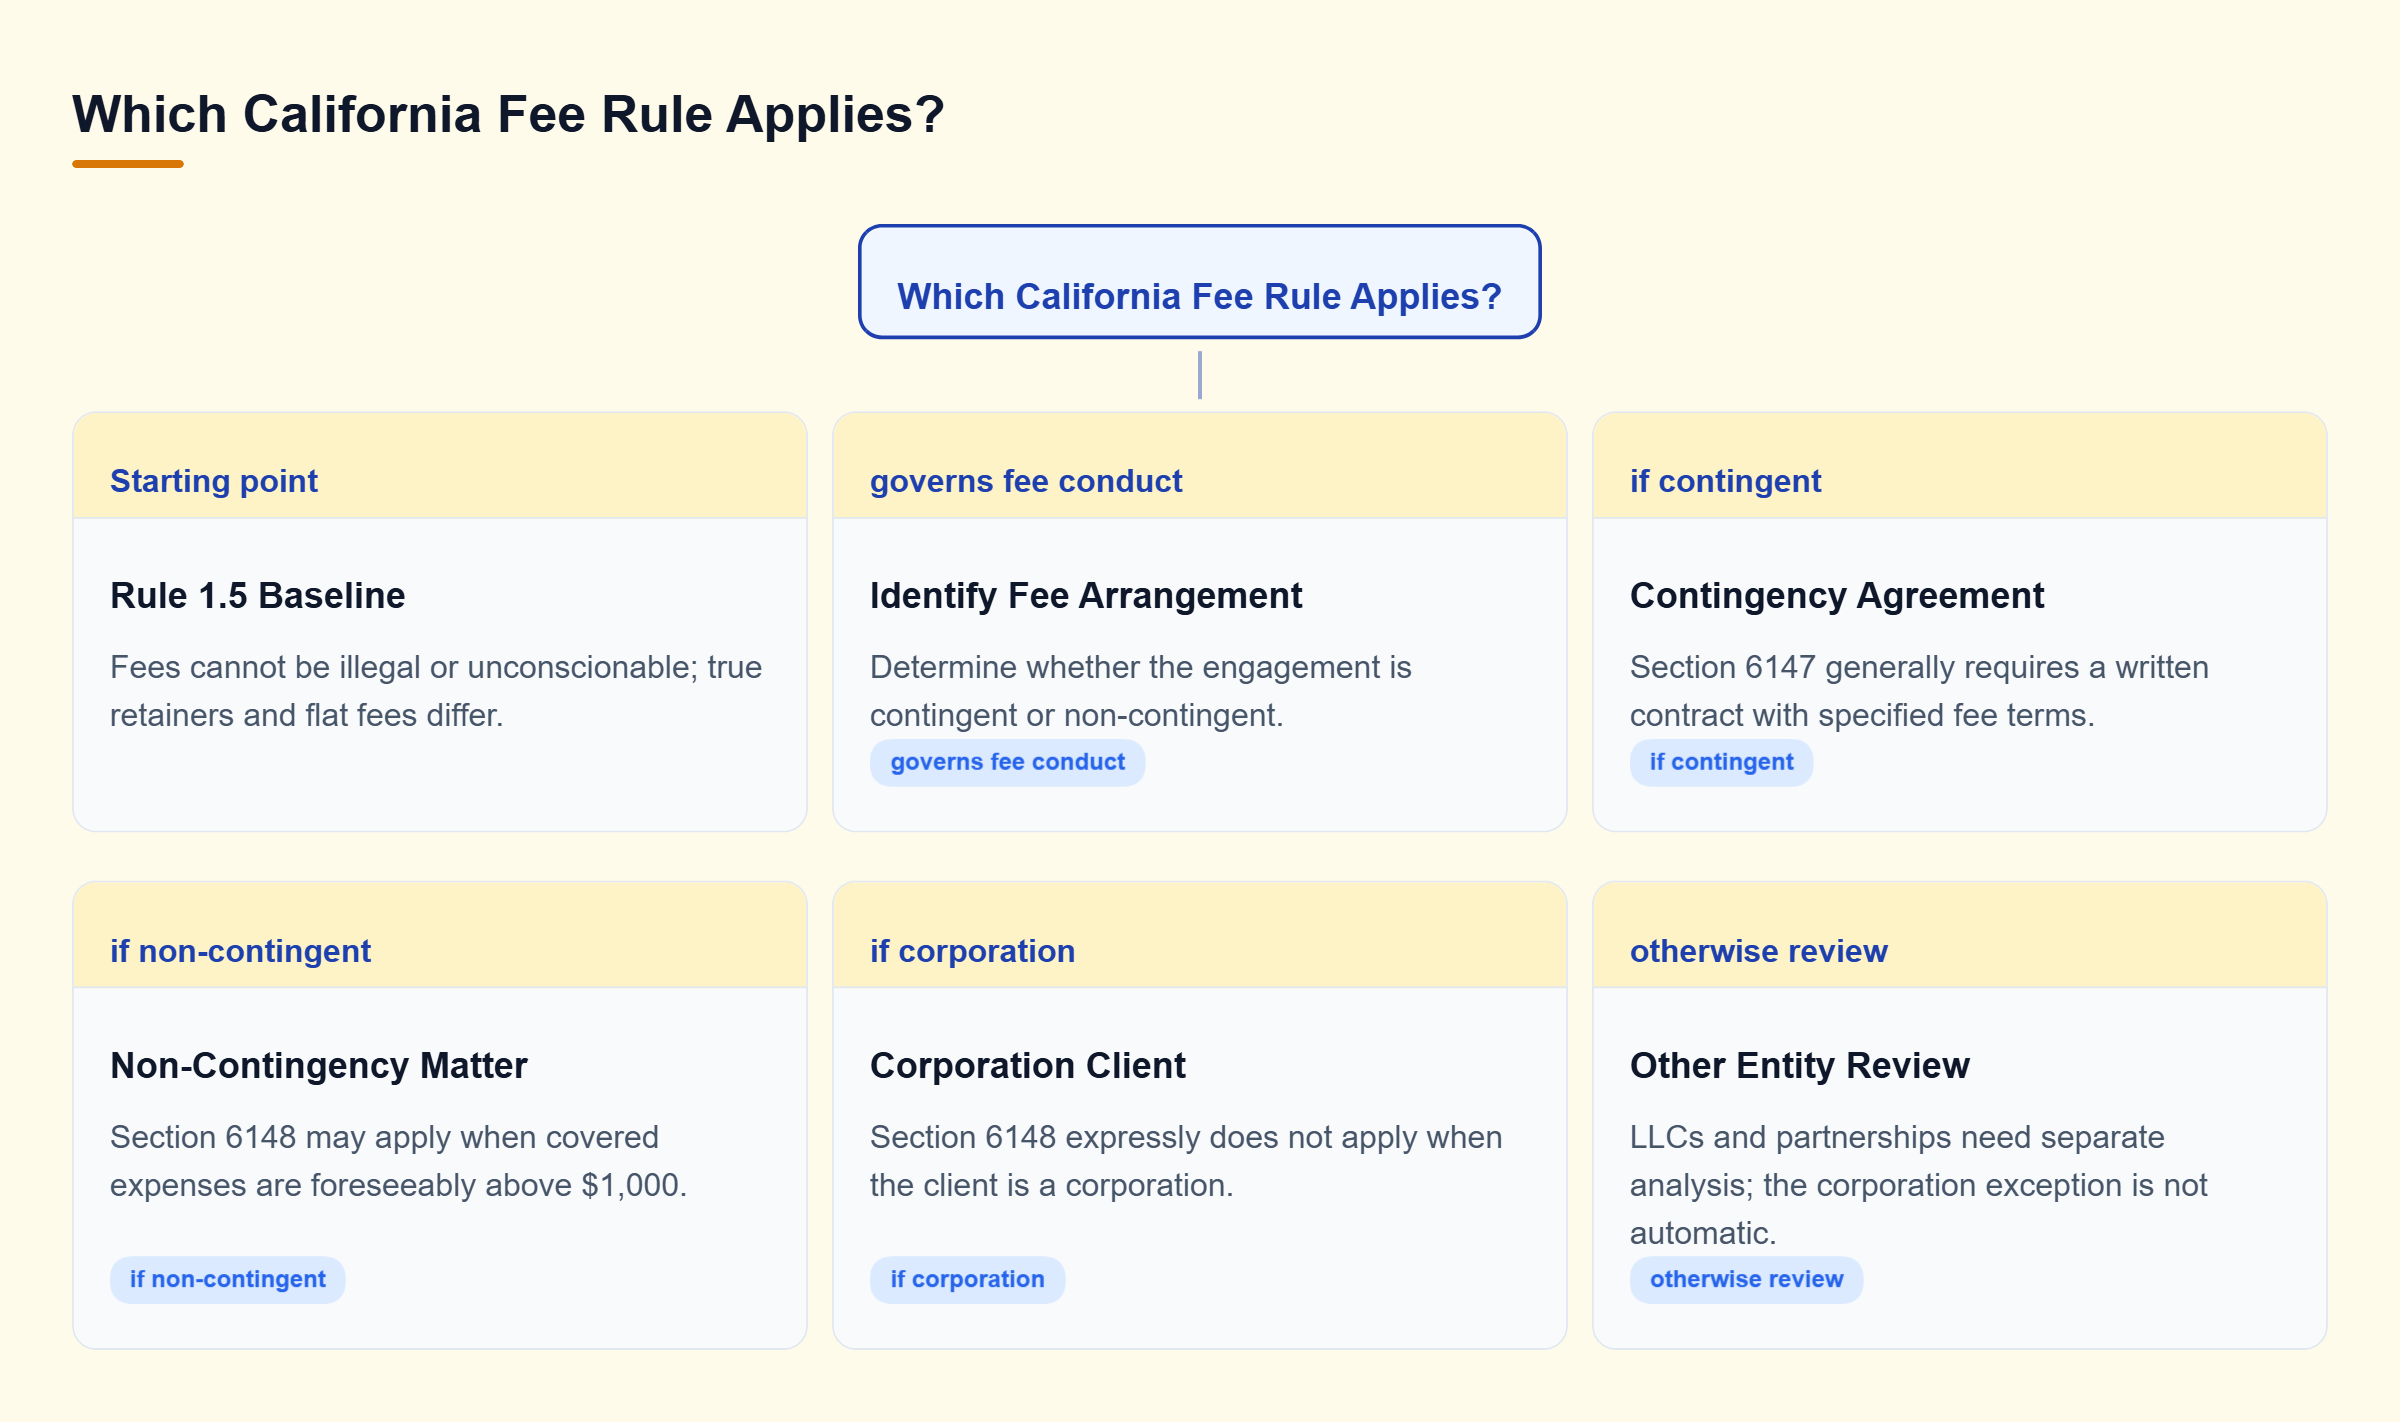2400x1422 pixels.
Task: Click the 'if corporation' card header
Action: [x=1200, y=936]
